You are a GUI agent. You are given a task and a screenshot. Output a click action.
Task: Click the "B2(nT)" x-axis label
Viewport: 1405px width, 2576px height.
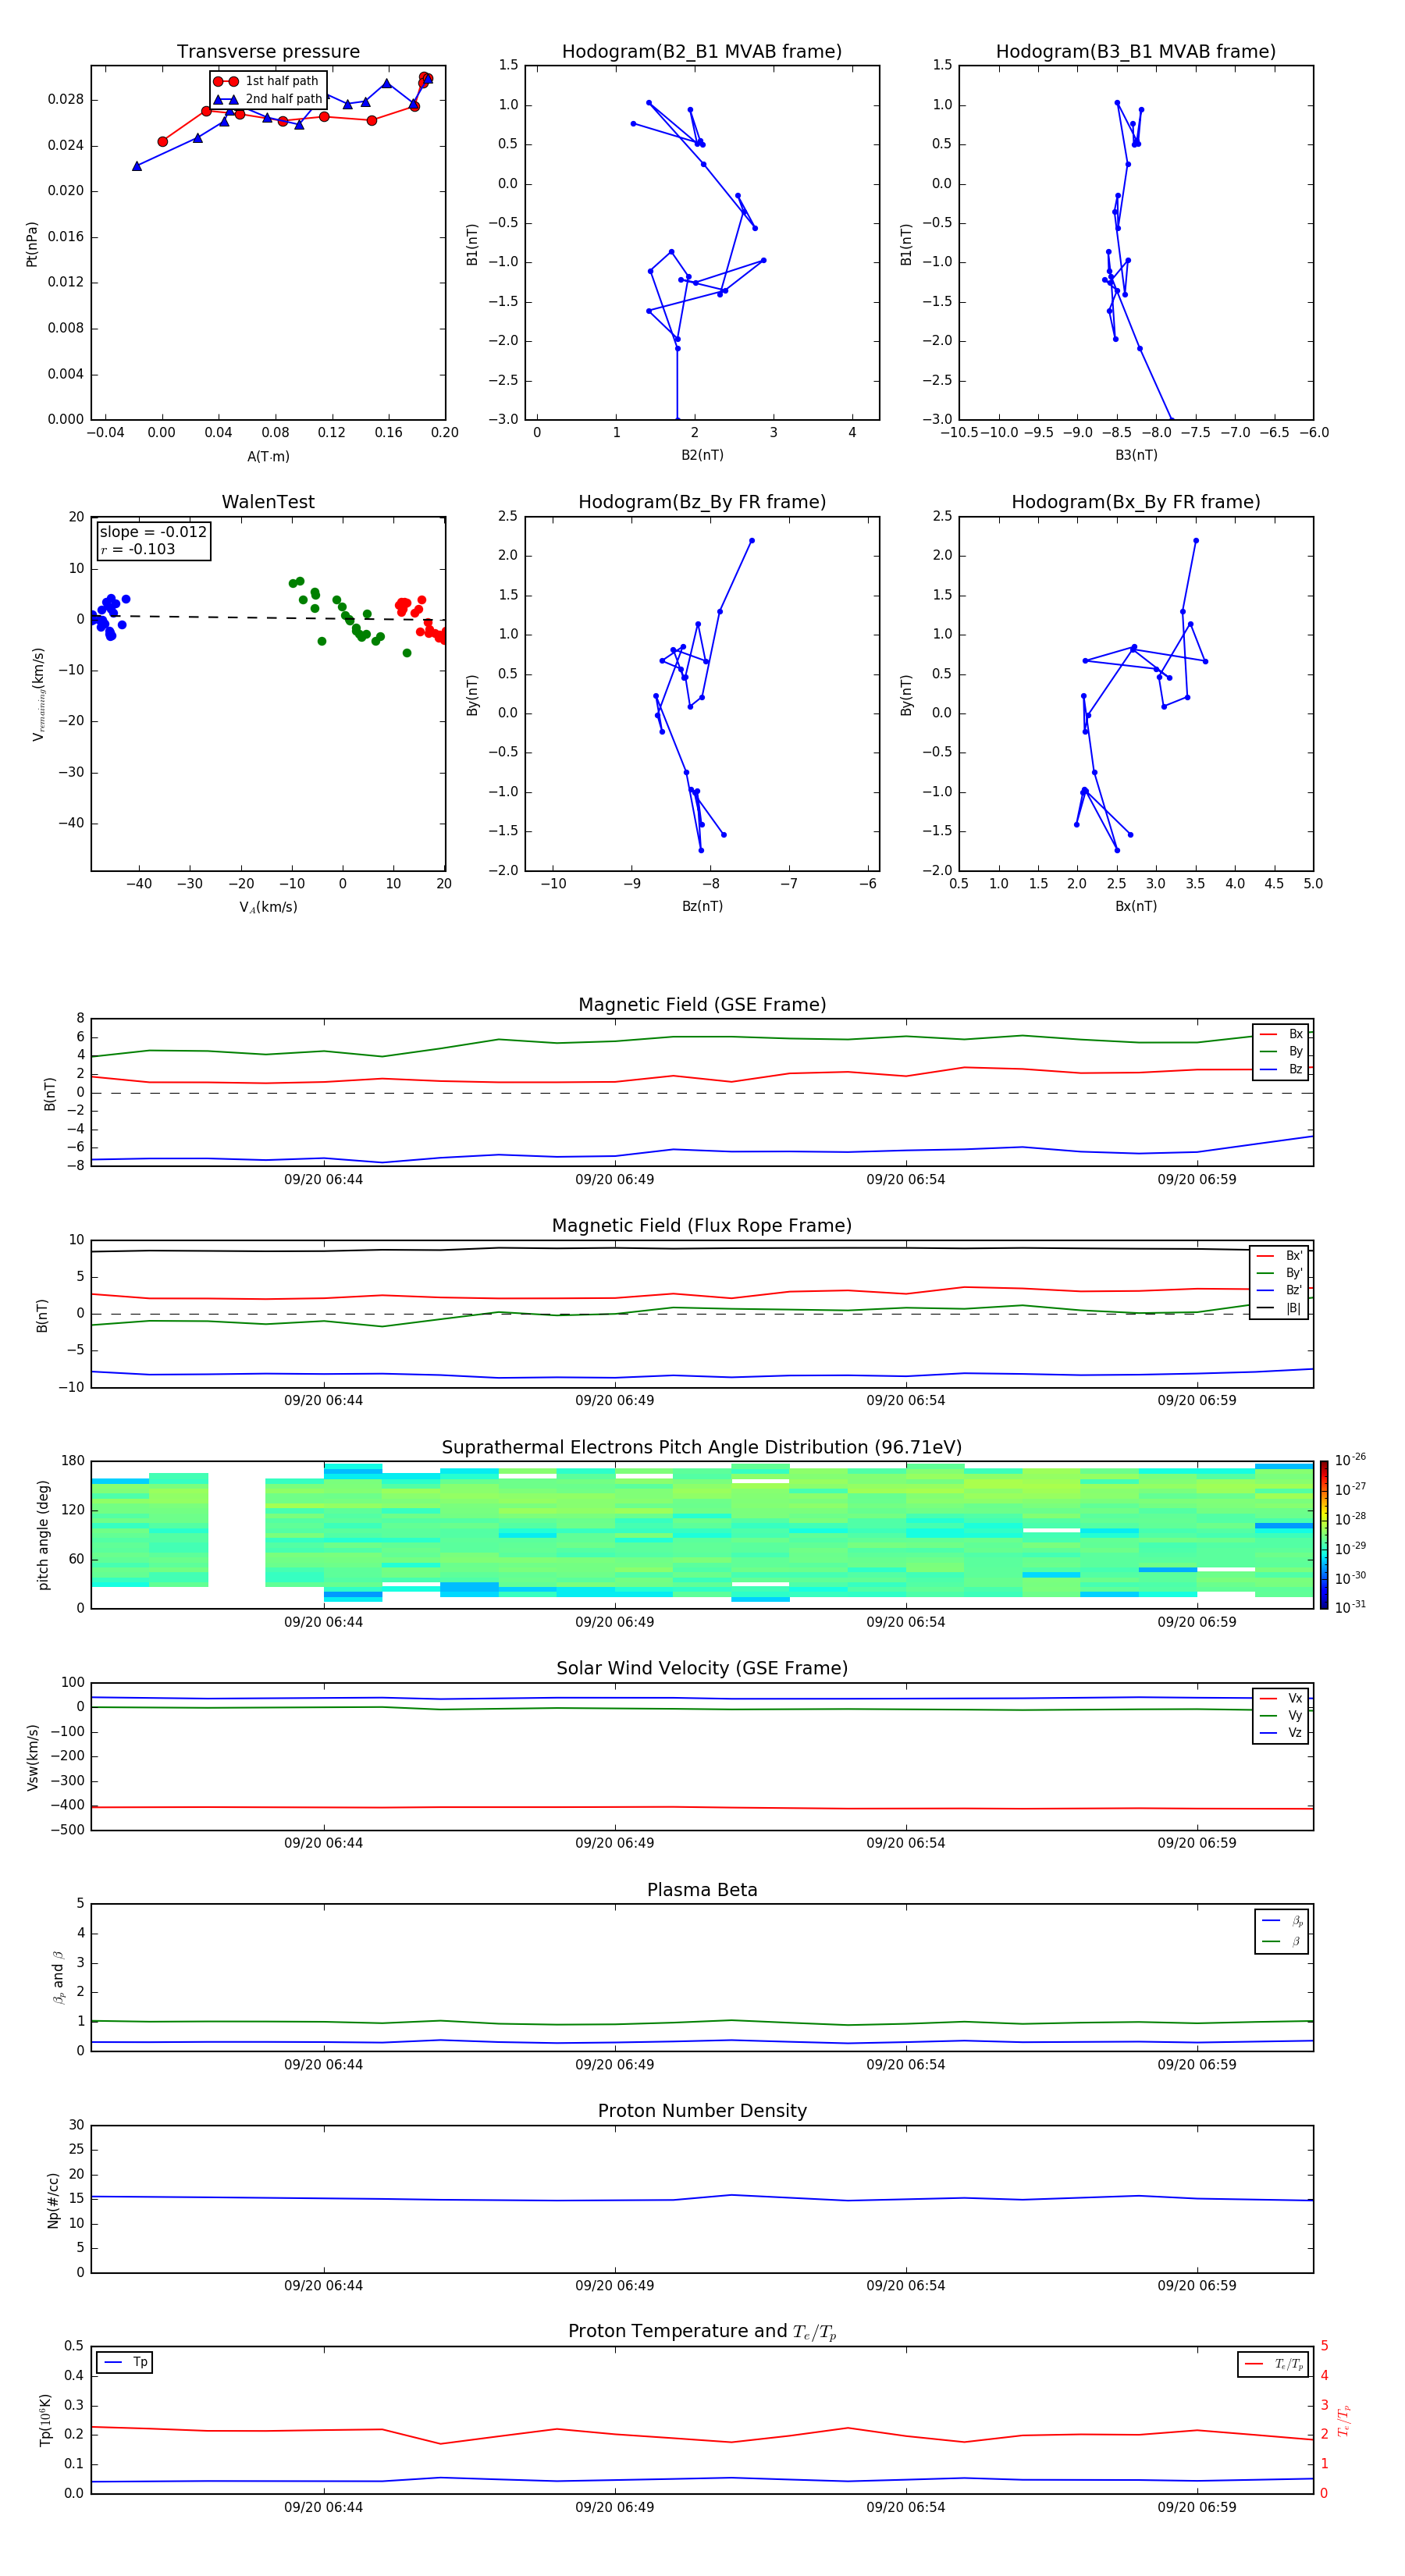point(702,455)
